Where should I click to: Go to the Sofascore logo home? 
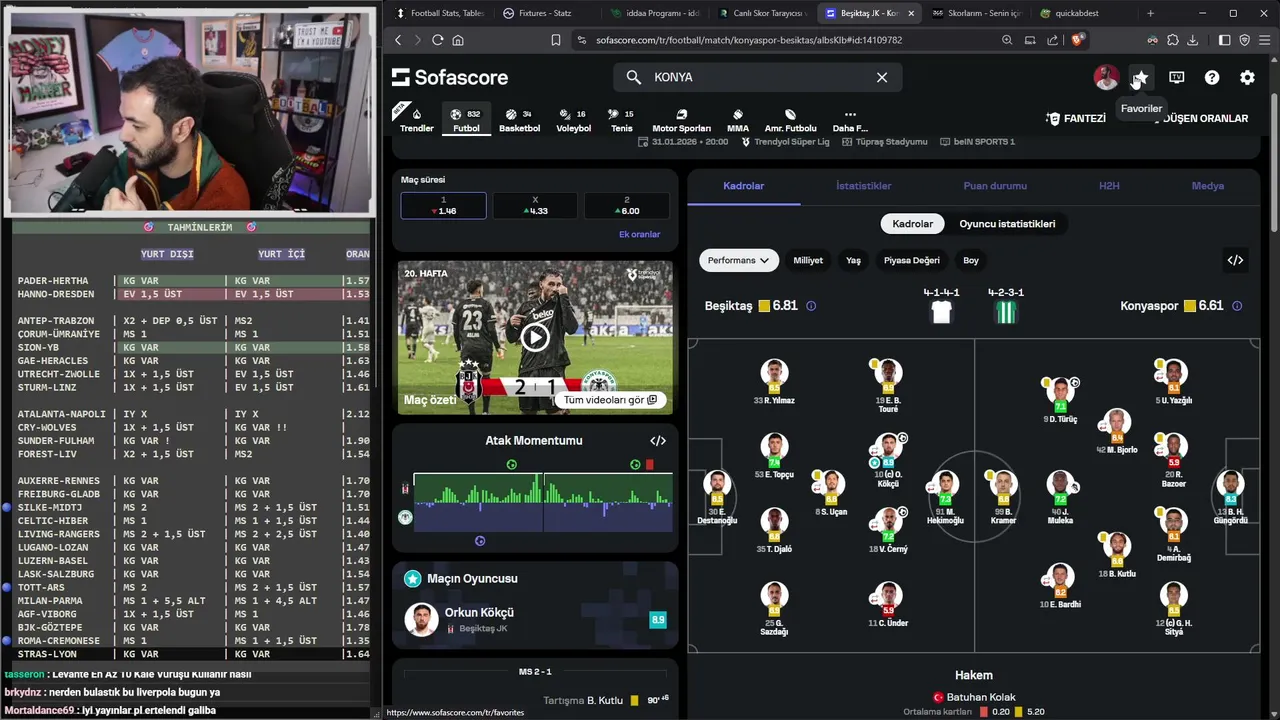click(x=450, y=77)
